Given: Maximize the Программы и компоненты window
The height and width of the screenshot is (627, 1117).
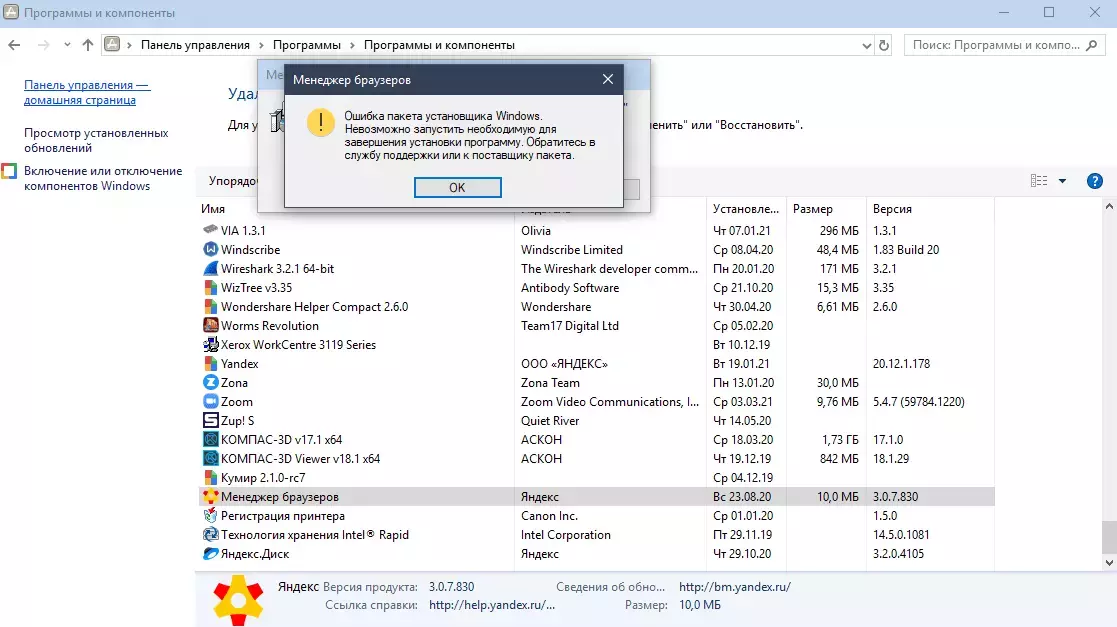Looking at the screenshot, I should point(1049,12).
